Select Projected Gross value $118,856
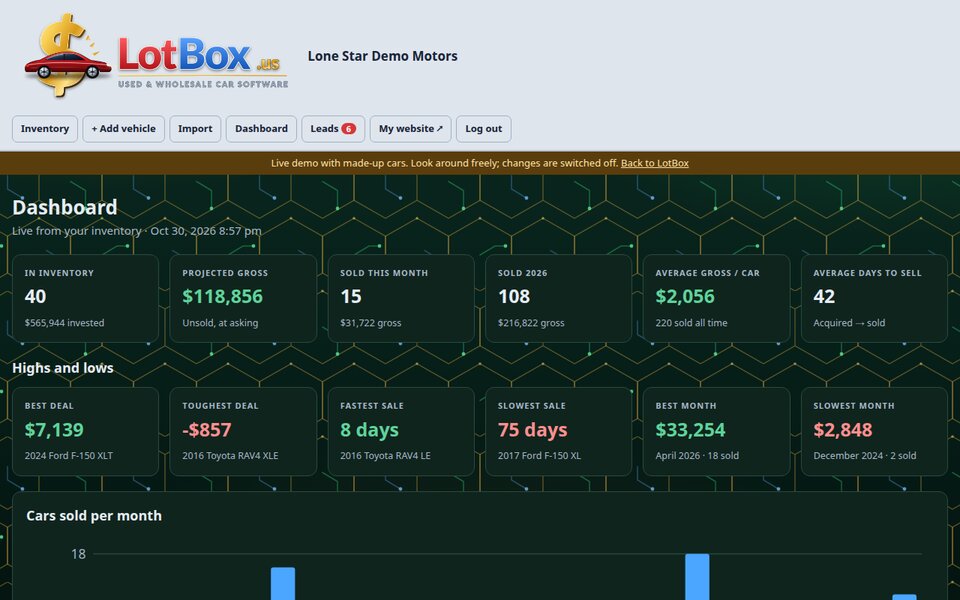This screenshot has height=600, width=960. coord(223,296)
